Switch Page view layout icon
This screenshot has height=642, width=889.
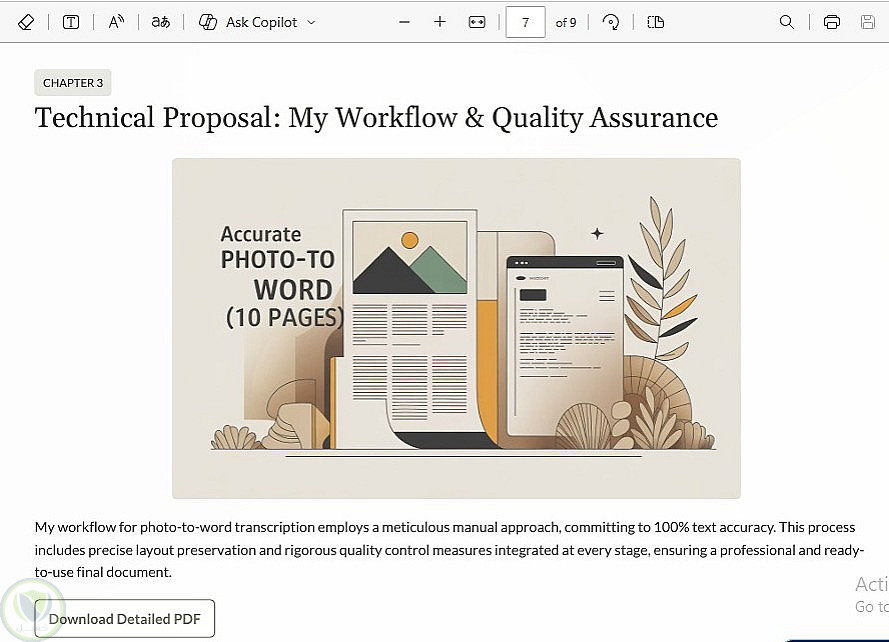655,22
